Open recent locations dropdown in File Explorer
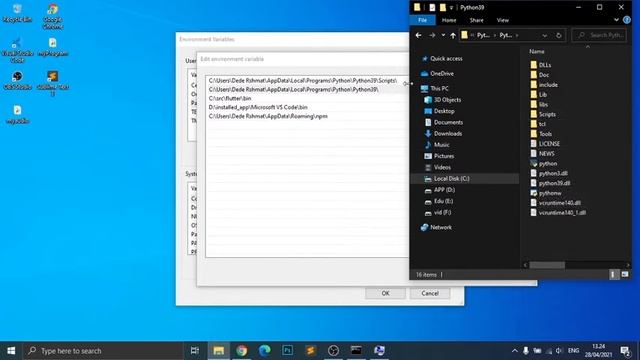This screenshot has height=360, width=640. tap(443, 36)
